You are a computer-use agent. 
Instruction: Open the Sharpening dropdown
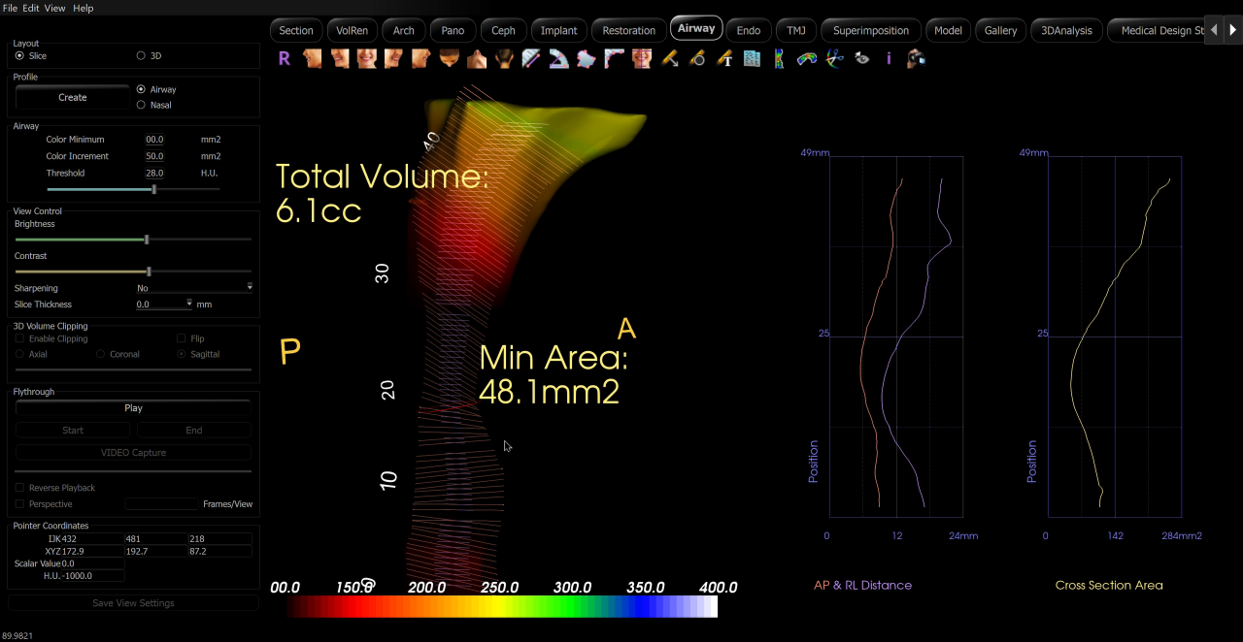[x=194, y=288]
